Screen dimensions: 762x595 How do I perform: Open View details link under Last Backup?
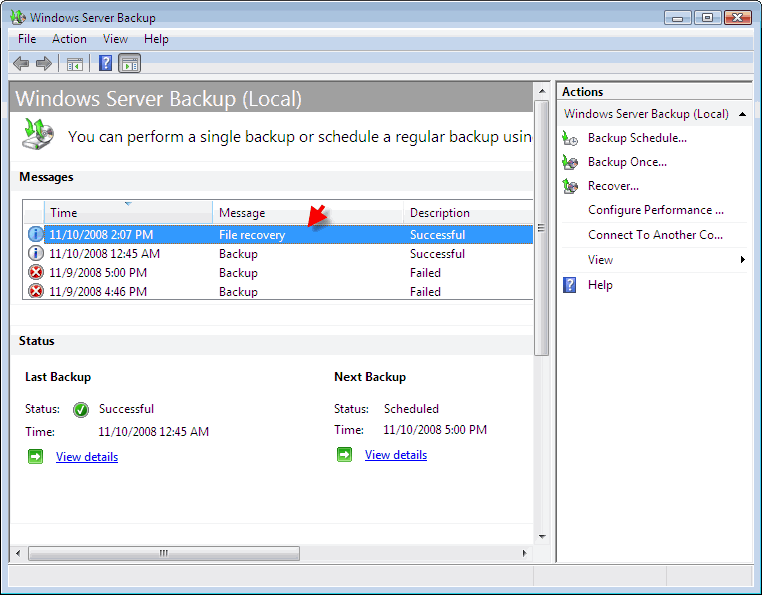coord(87,457)
